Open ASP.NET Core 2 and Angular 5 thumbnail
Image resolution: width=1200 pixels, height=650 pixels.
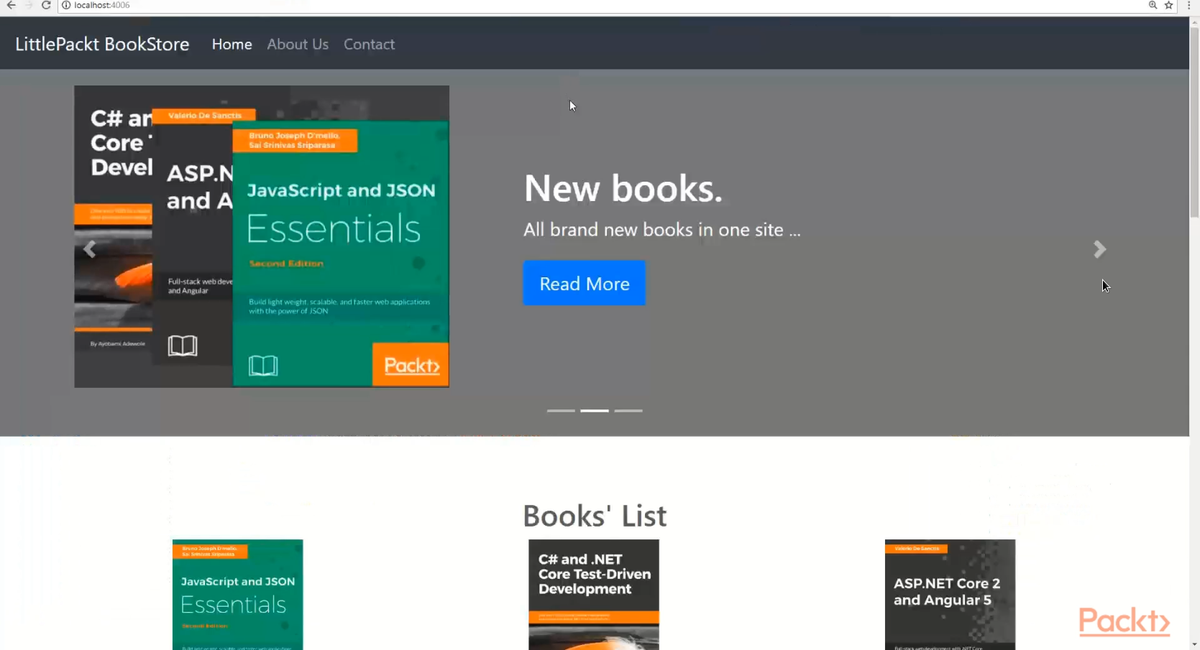950,595
